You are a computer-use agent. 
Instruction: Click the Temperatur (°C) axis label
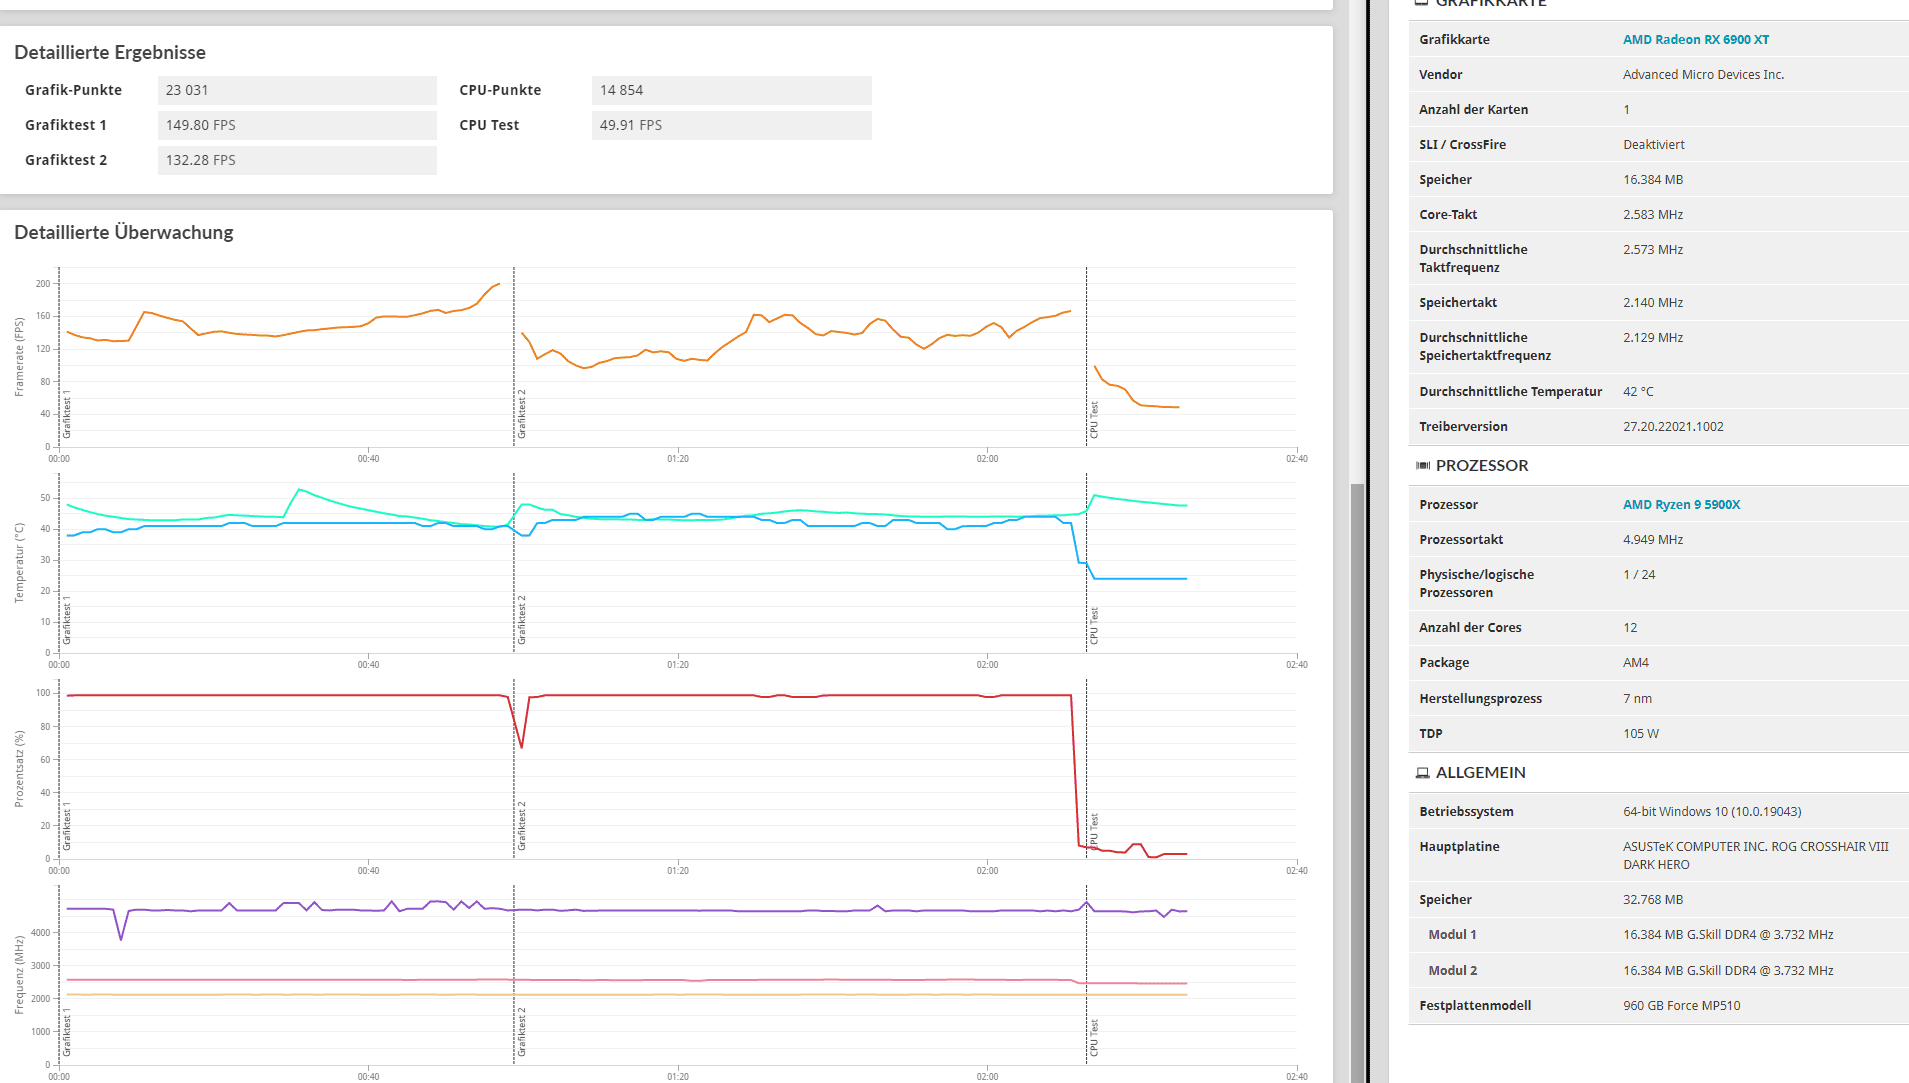coord(19,562)
